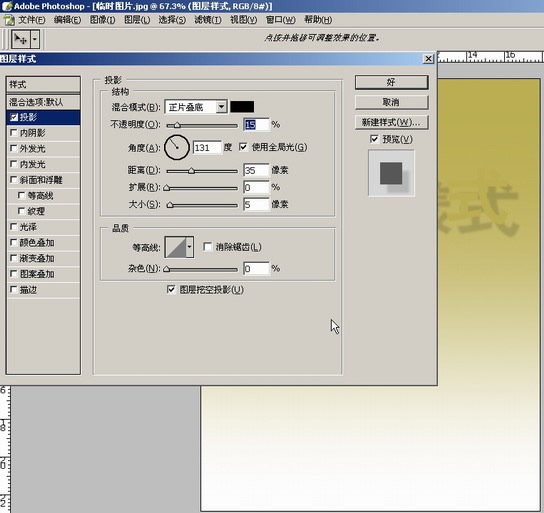Viewport: 544px width, 513px height.
Task: Open the 窗口(W) menu
Action: point(280,20)
